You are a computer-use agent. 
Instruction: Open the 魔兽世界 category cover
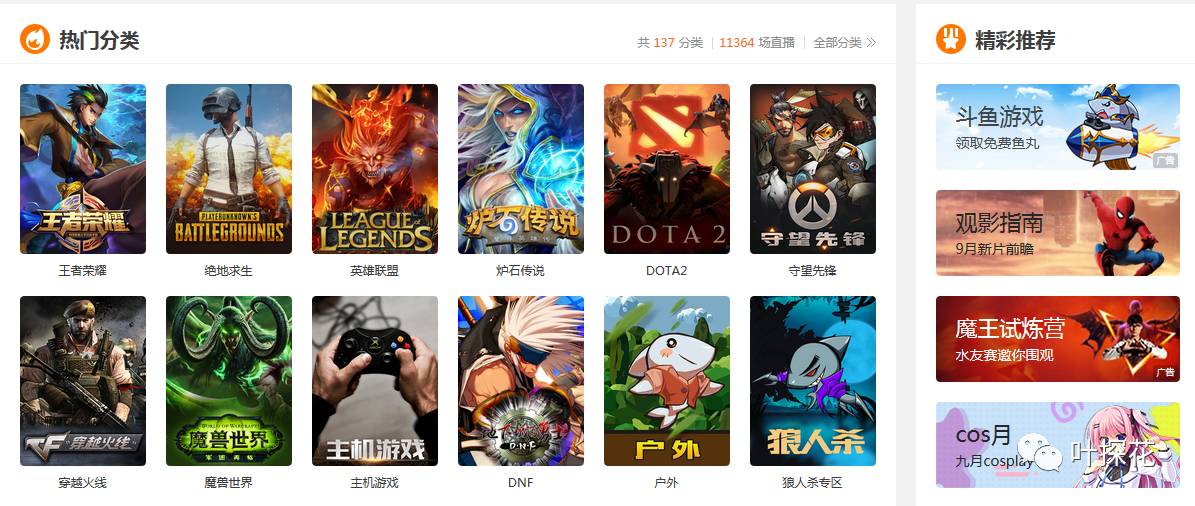(229, 381)
